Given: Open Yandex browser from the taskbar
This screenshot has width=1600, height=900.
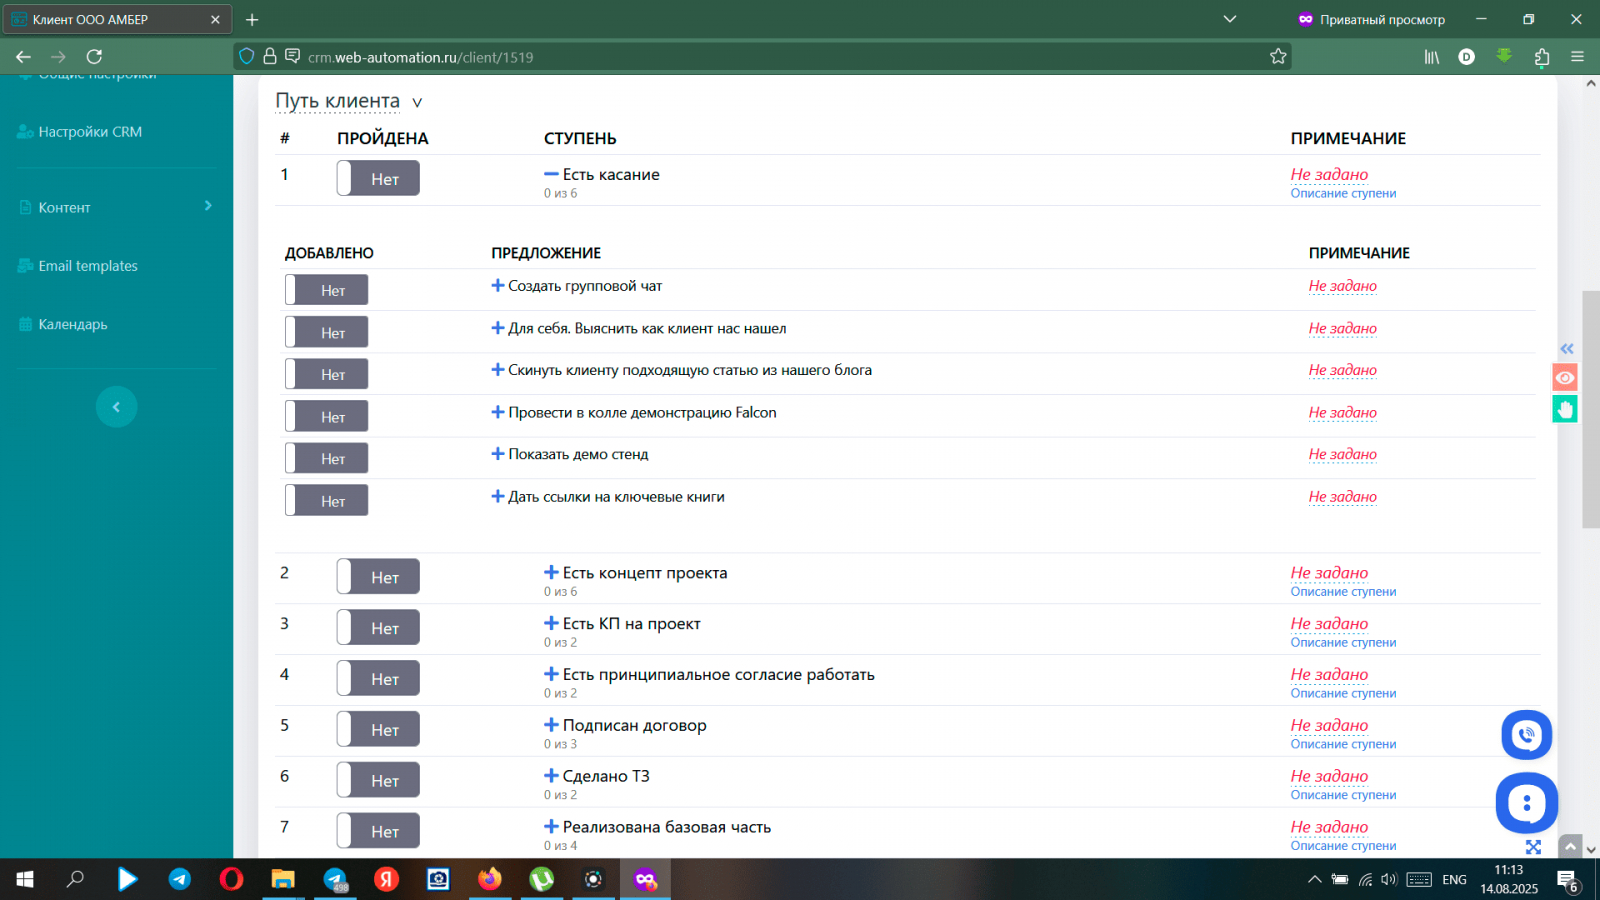Looking at the screenshot, I should 386,879.
